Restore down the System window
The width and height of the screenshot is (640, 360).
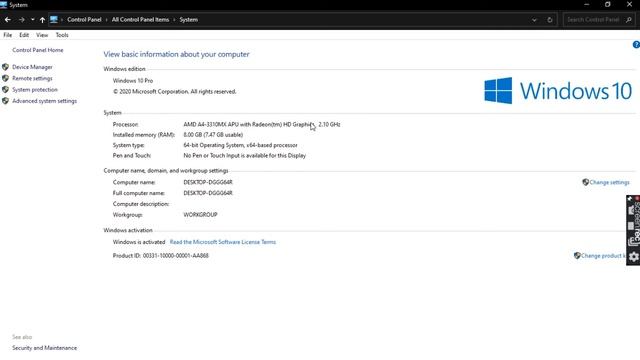(608, 5)
